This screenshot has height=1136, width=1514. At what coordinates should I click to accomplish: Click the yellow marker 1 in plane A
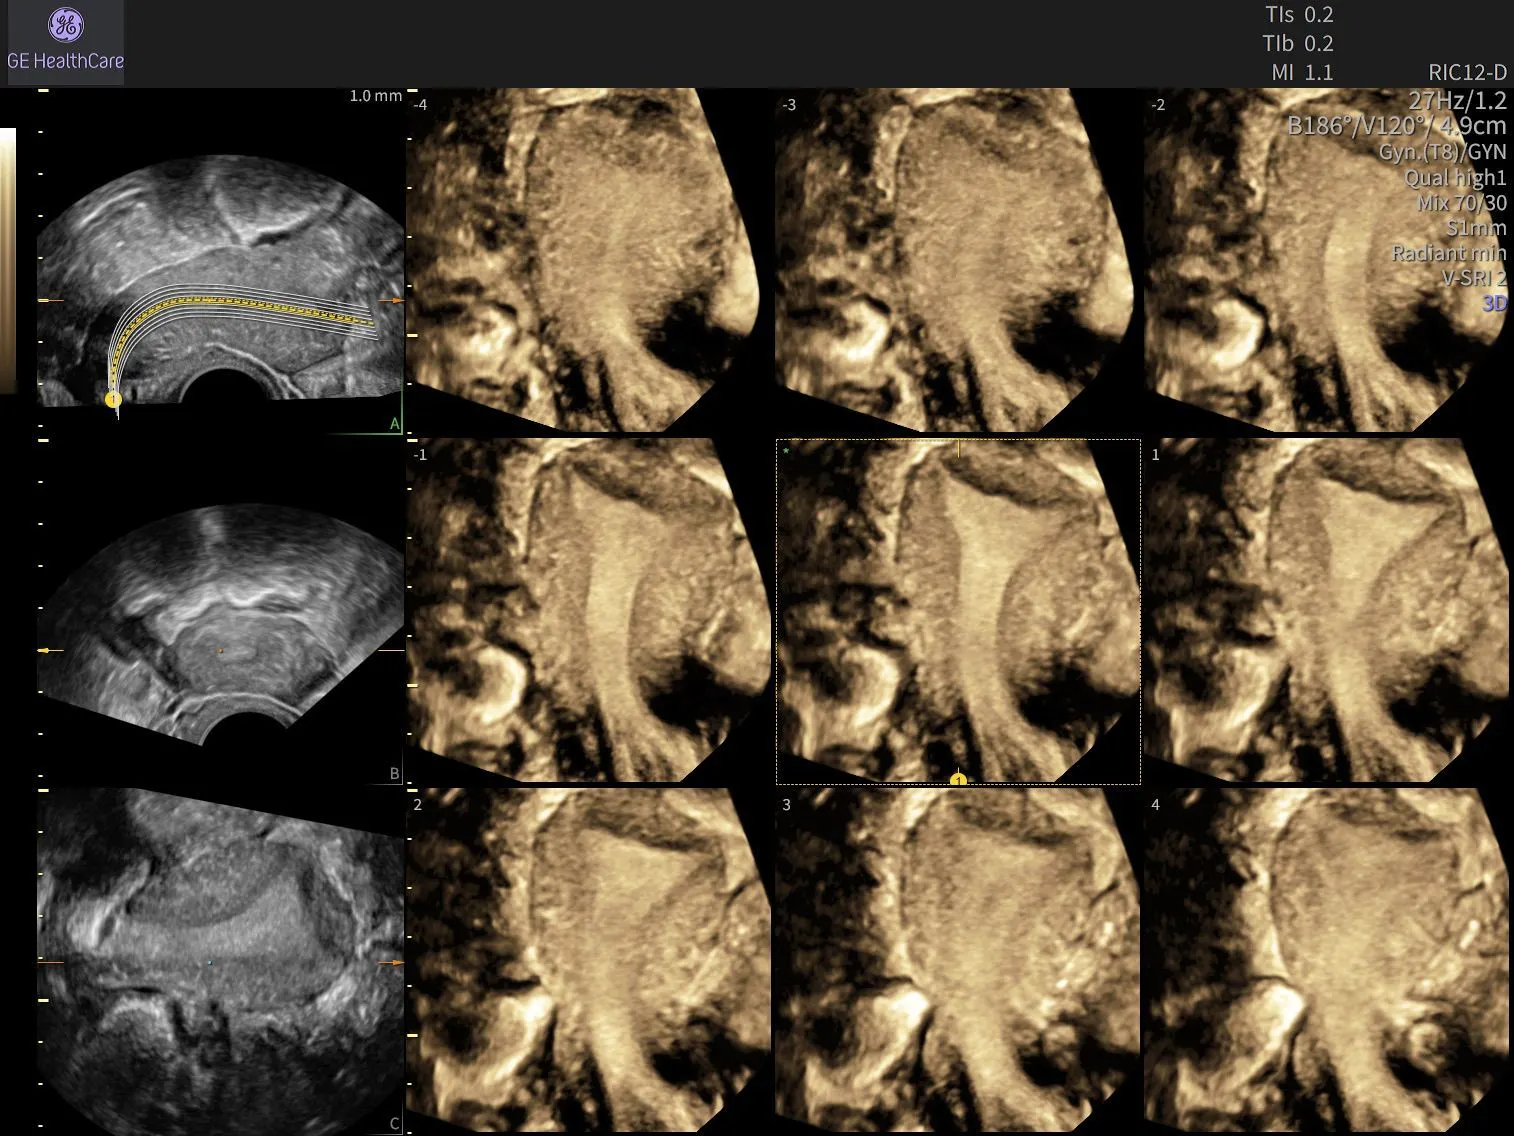[113, 399]
